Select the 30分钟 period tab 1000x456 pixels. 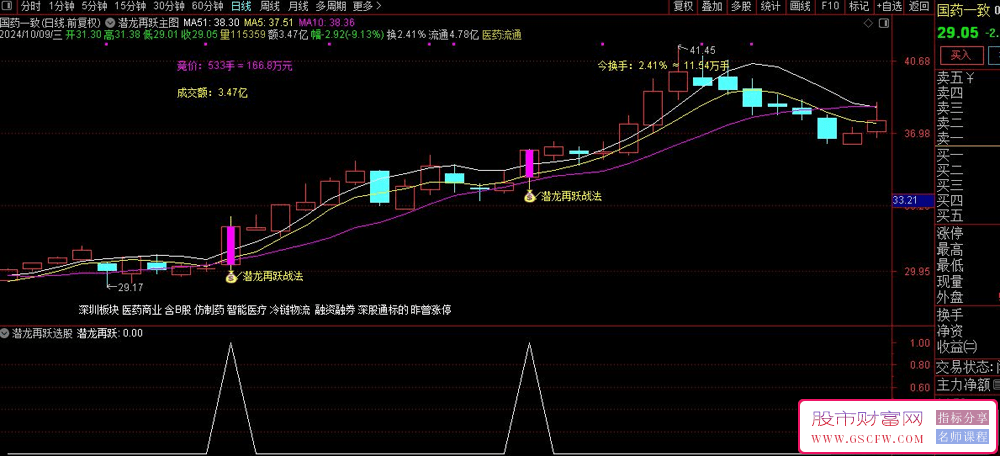point(169,6)
